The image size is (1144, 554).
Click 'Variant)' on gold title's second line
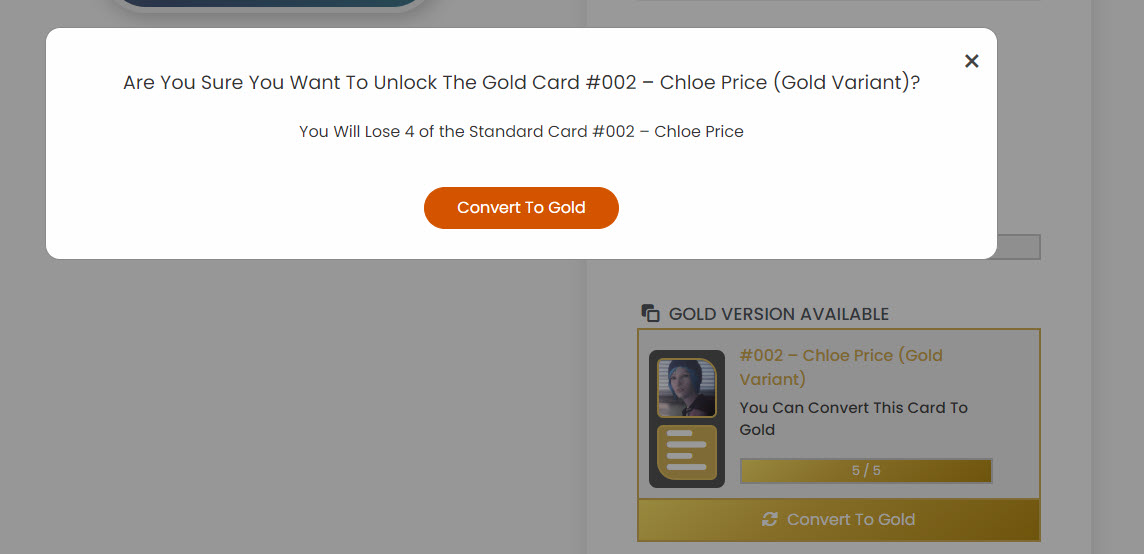click(773, 380)
